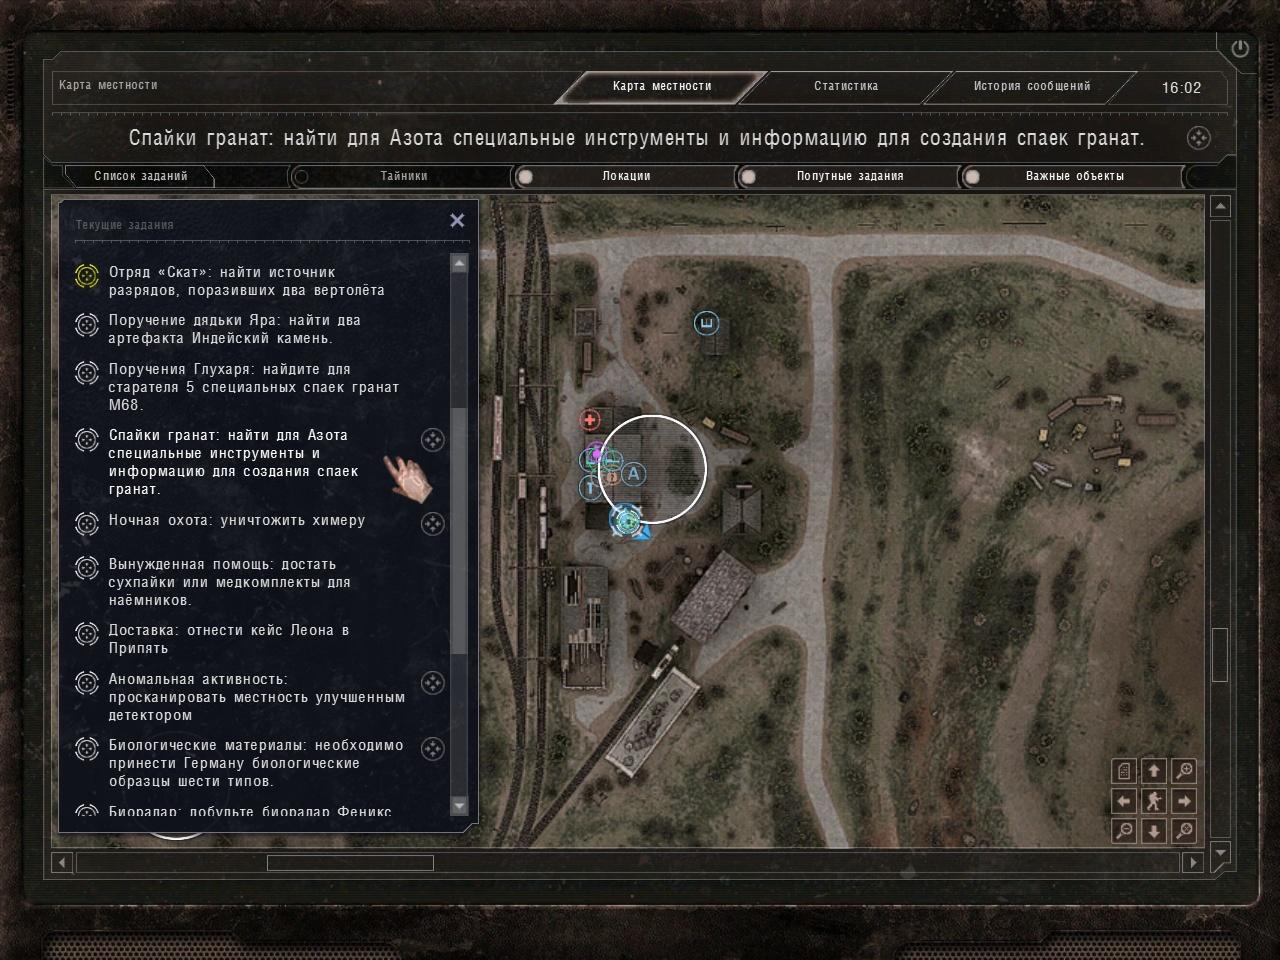1280x960 pixels.
Task: Map horizontal scrollbar left arrow
Action: [x=62, y=862]
